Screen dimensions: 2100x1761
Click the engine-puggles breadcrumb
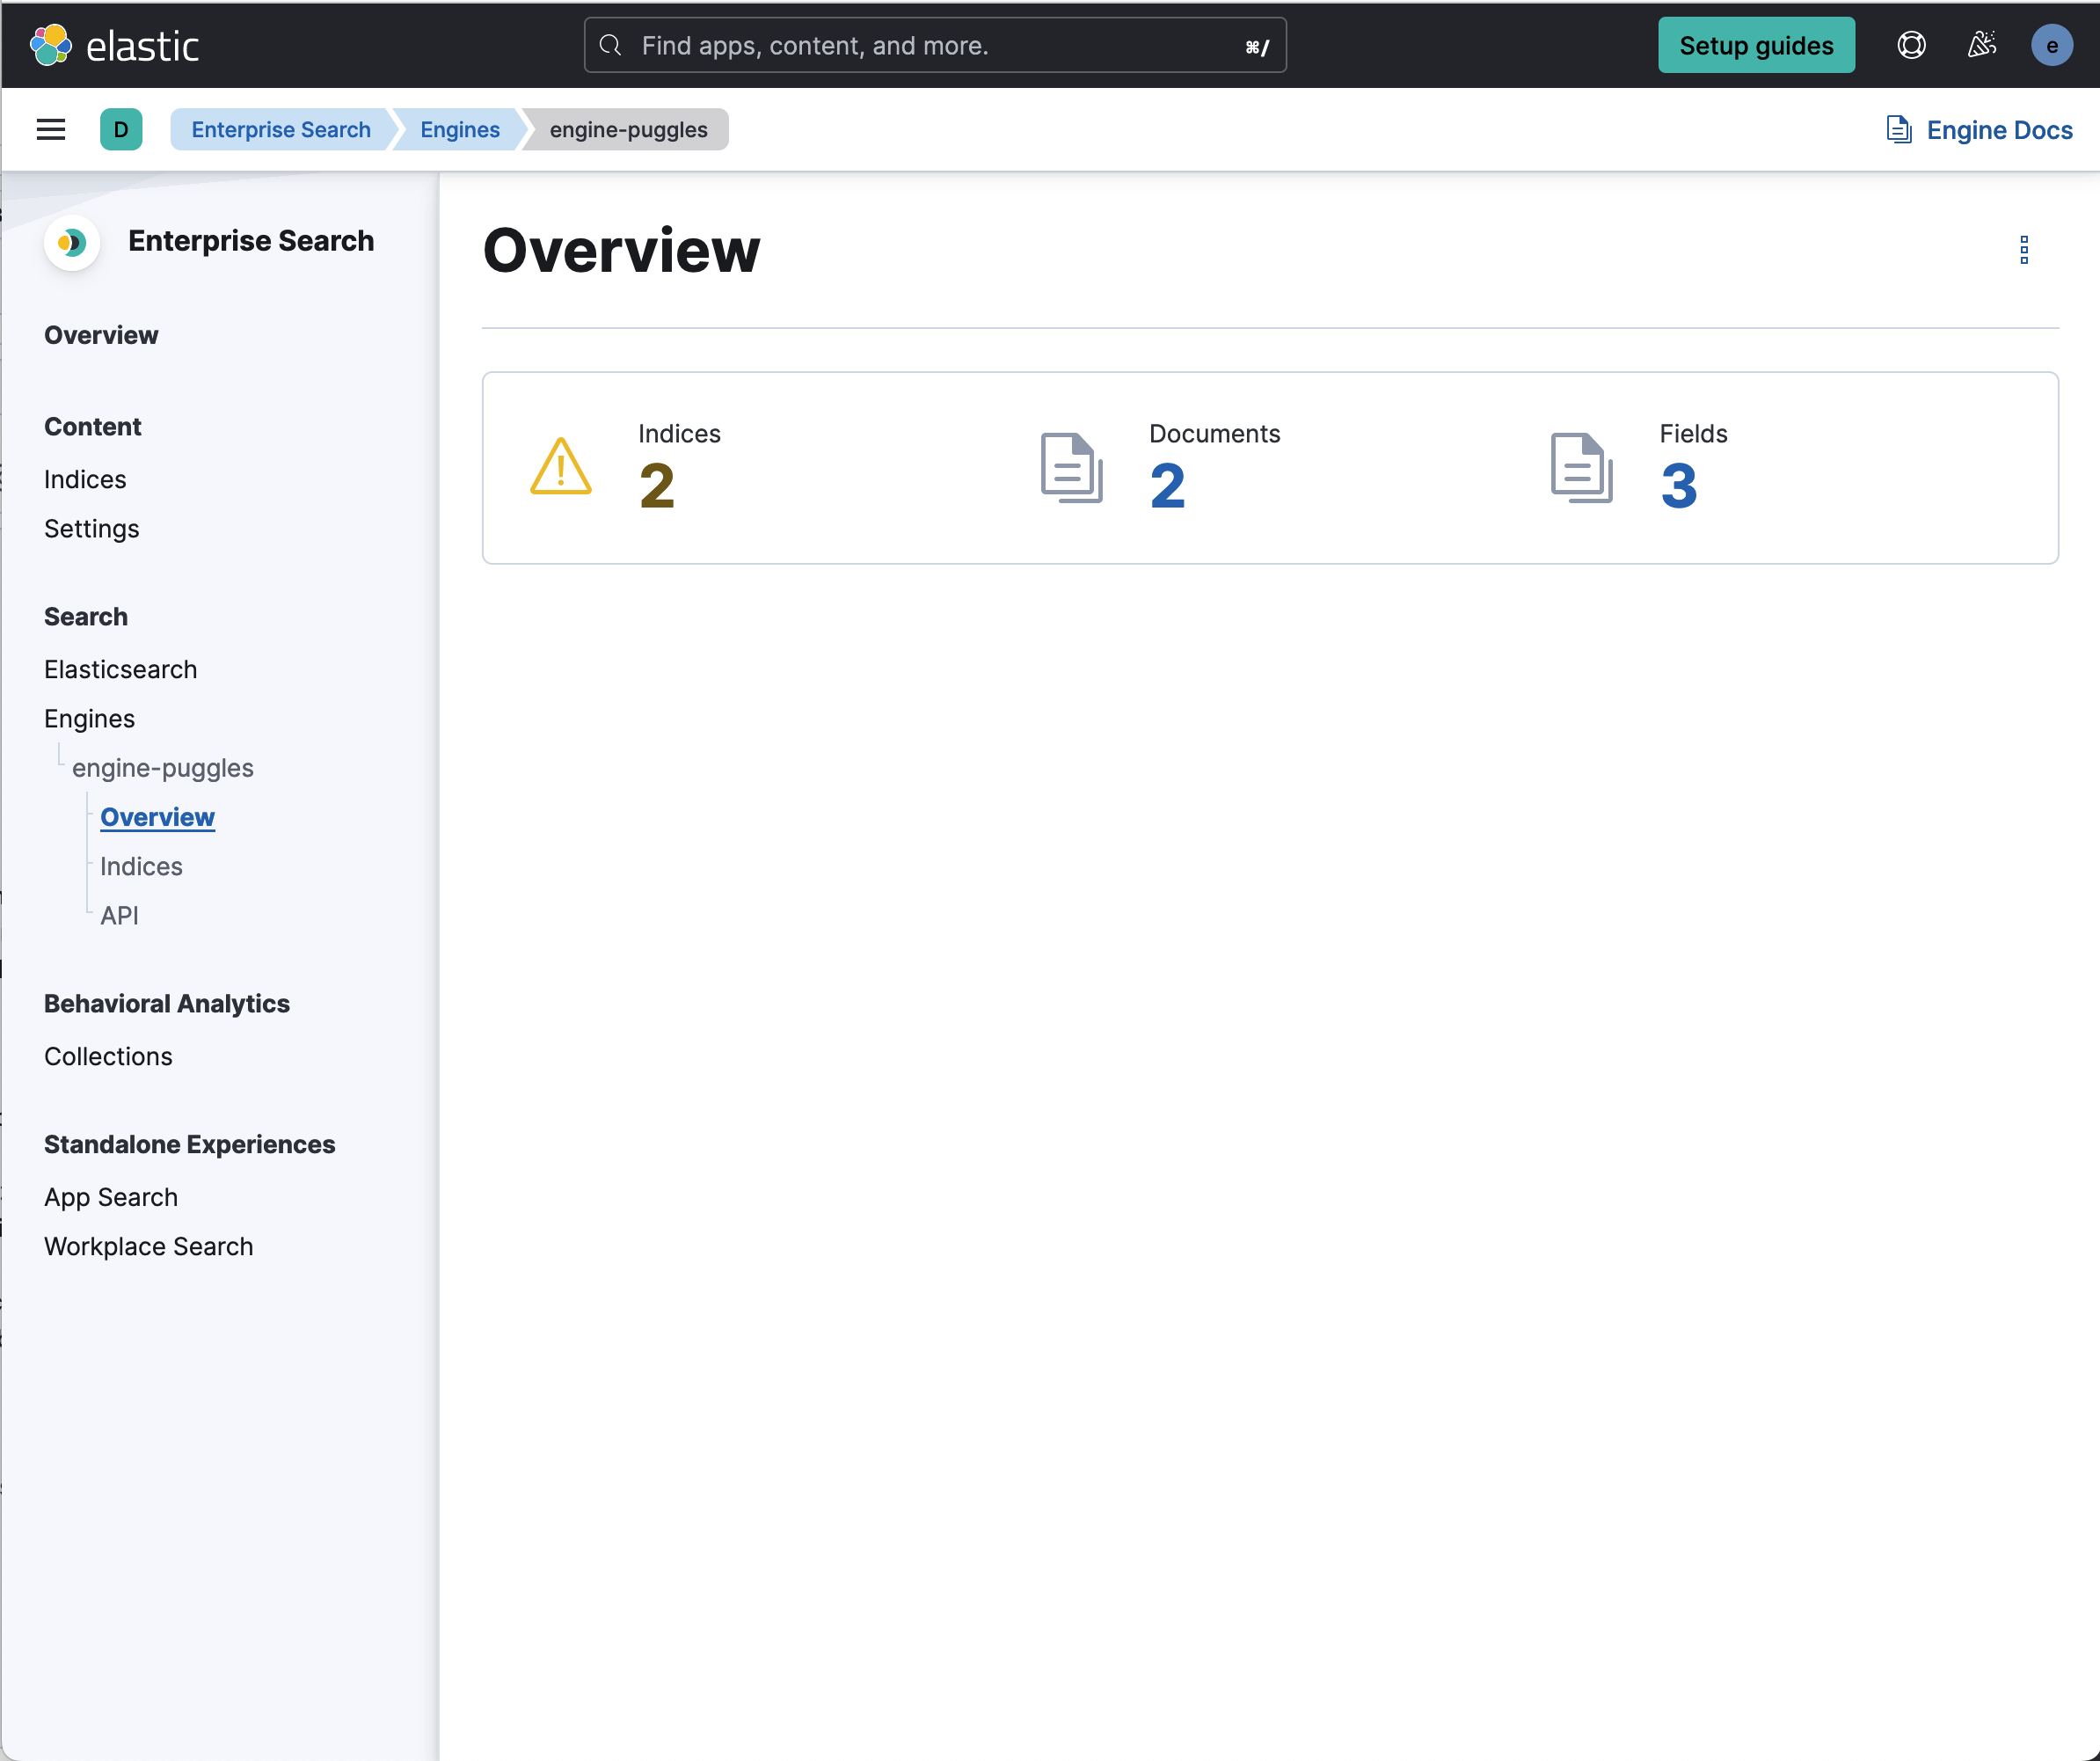pyautogui.click(x=628, y=130)
